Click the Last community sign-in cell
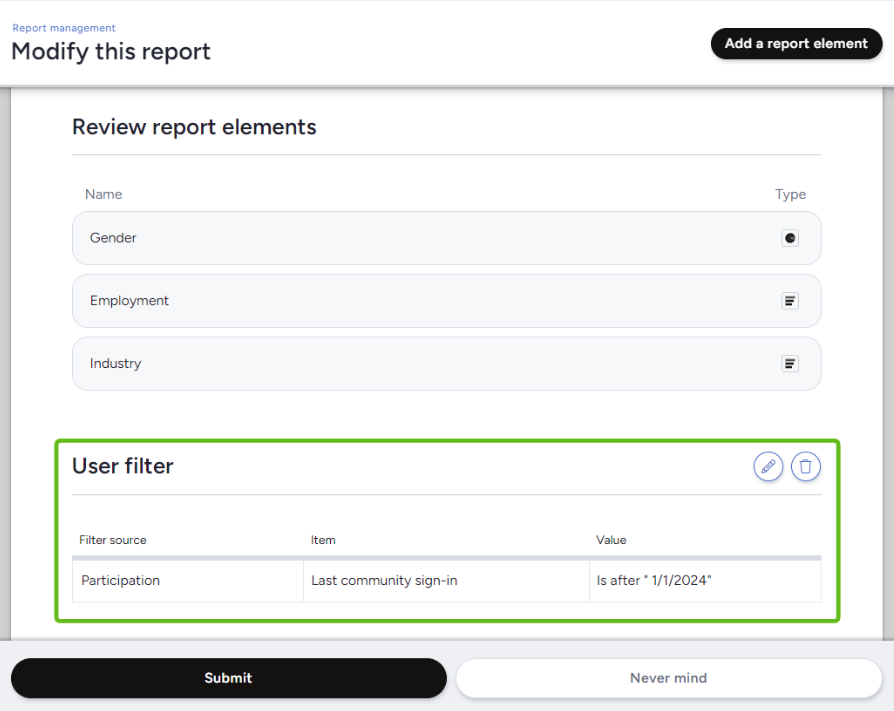 (384, 581)
